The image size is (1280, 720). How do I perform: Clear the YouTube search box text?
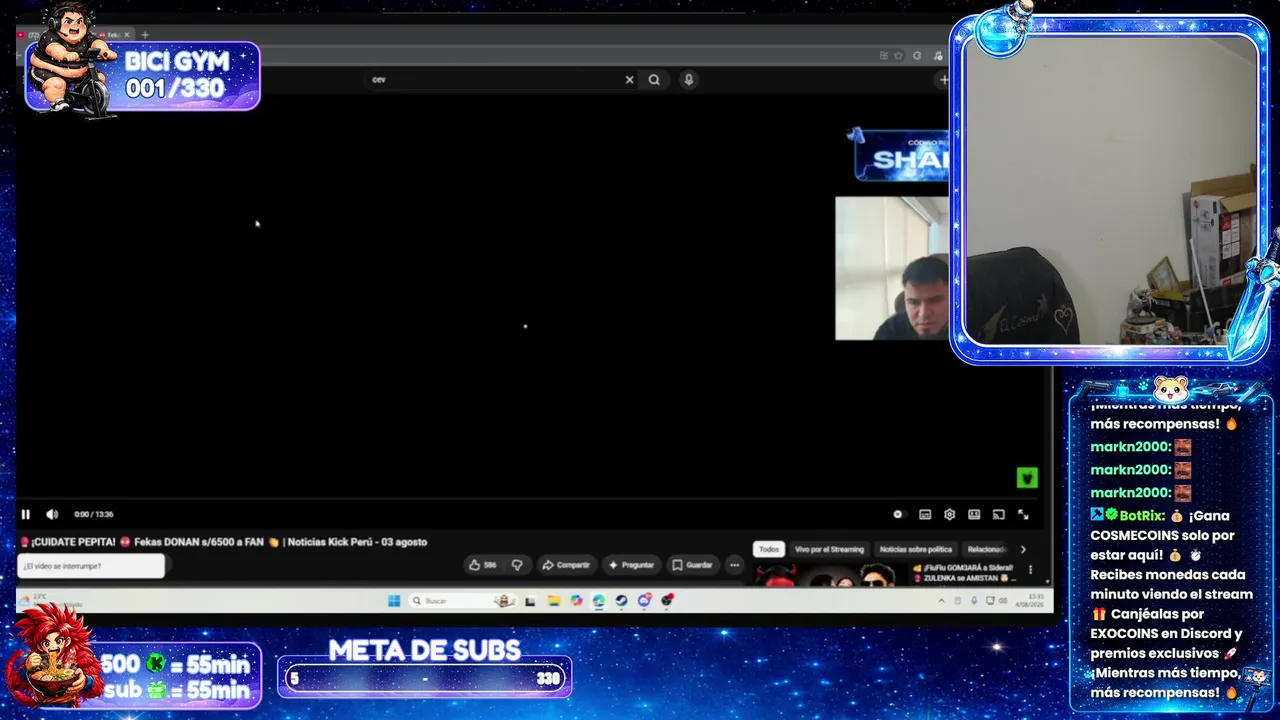click(629, 80)
